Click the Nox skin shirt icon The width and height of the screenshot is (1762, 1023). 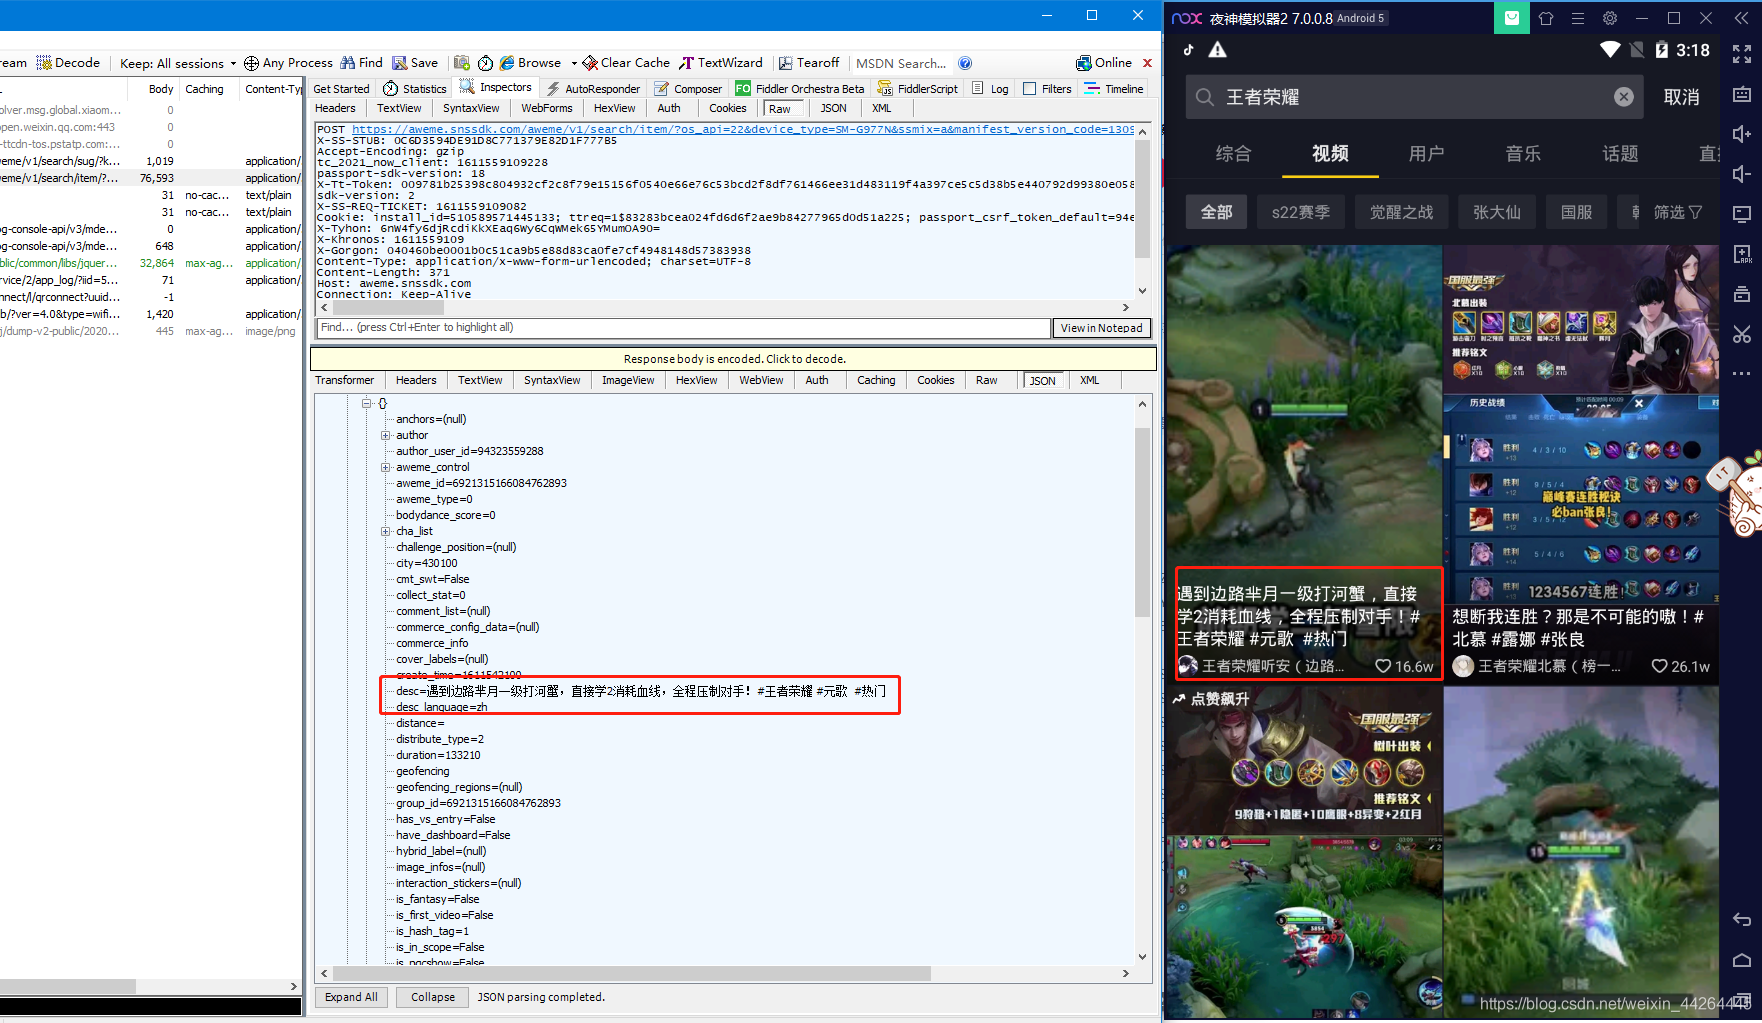(1546, 18)
